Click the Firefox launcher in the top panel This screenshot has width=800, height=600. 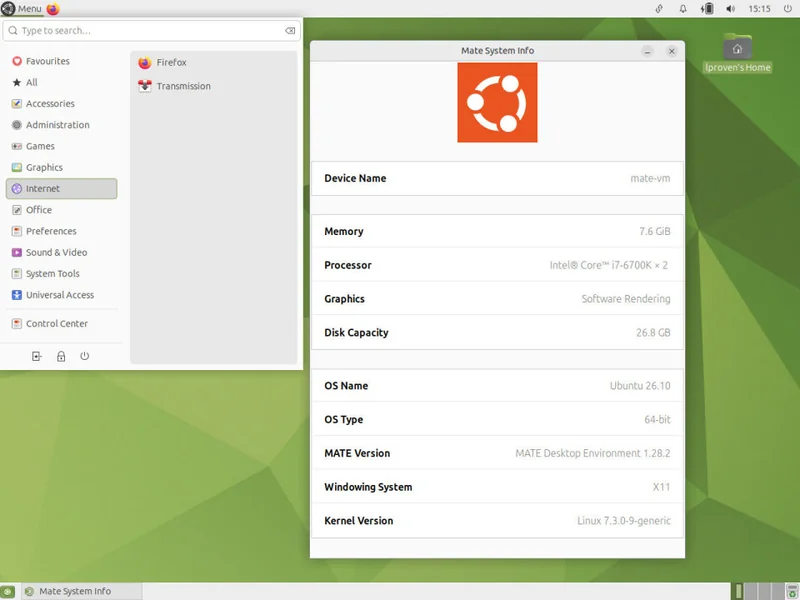click(53, 9)
